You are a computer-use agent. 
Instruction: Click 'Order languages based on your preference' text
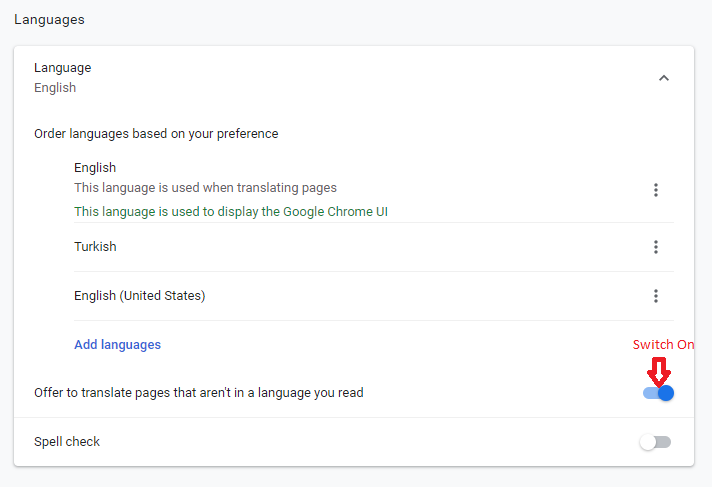(156, 134)
